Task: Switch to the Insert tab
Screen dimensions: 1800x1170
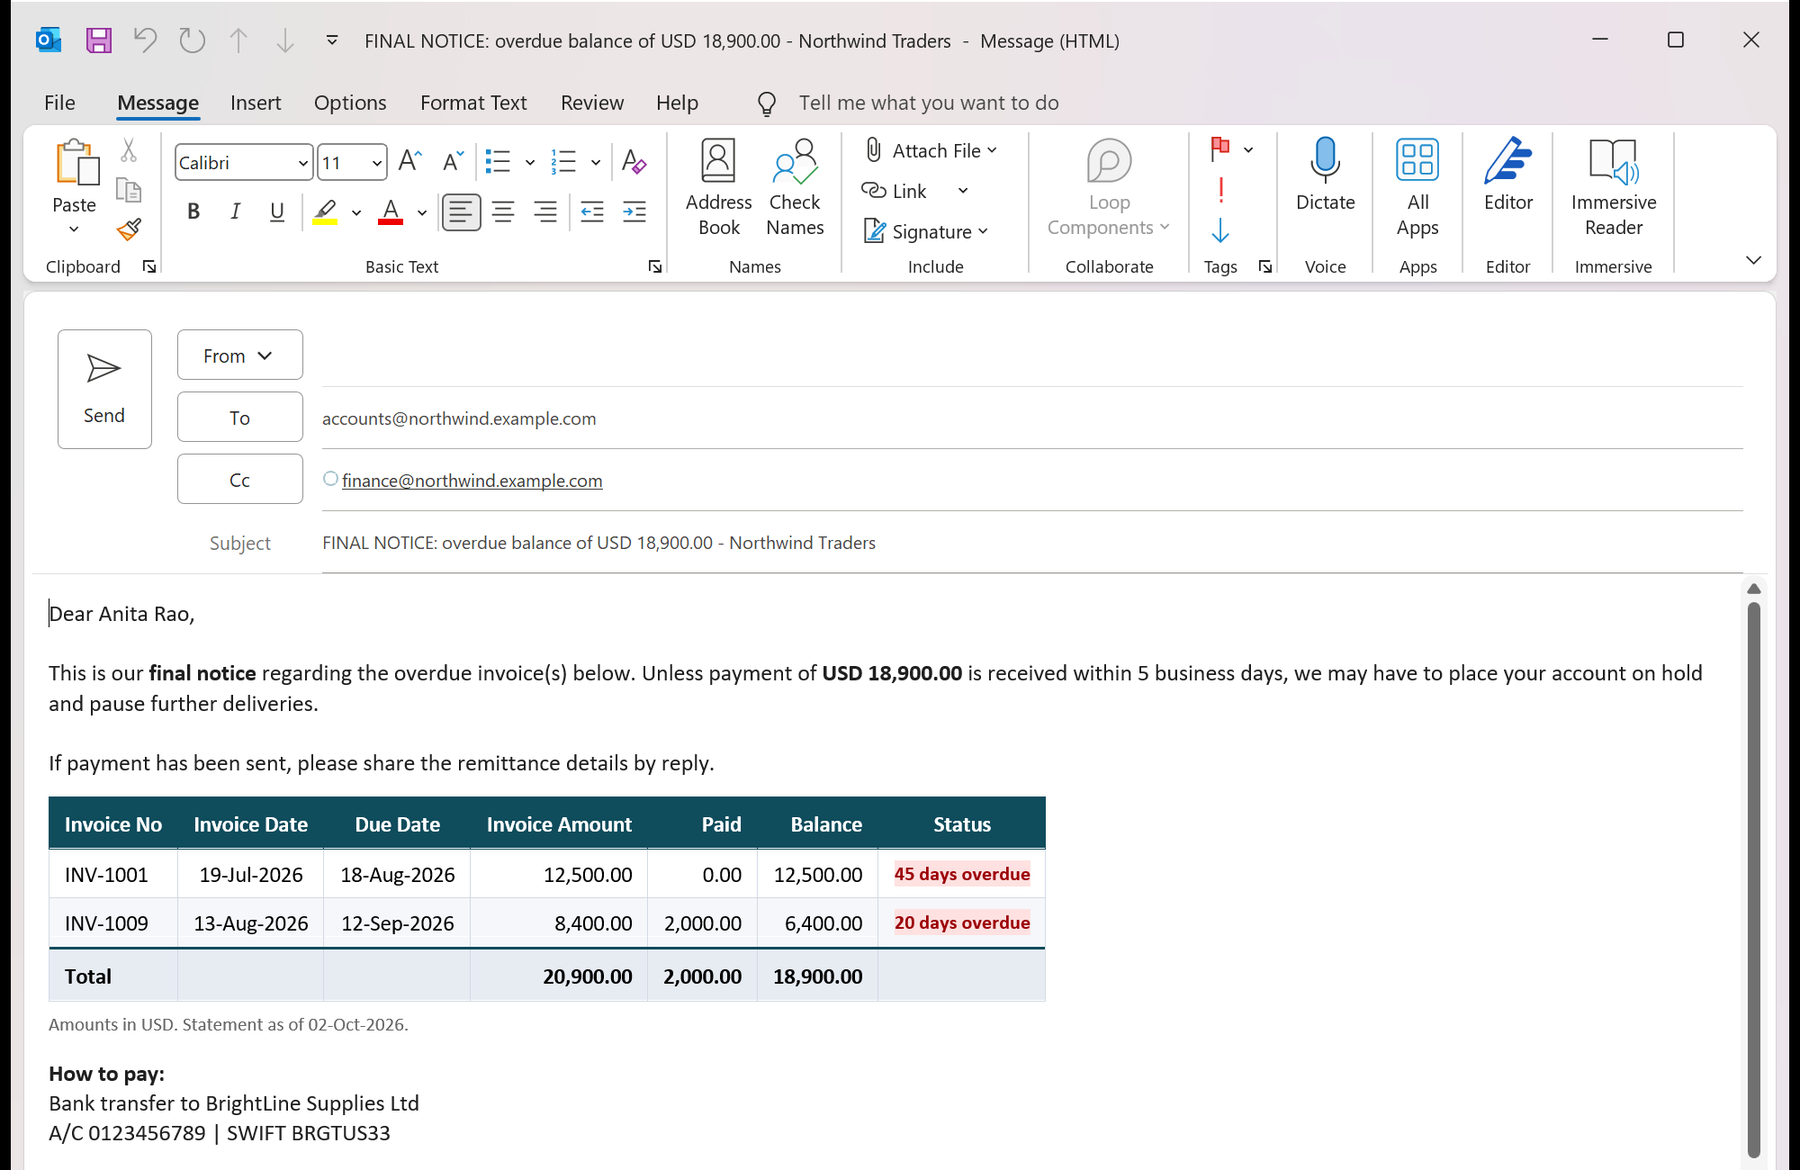Action: point(256,103)
